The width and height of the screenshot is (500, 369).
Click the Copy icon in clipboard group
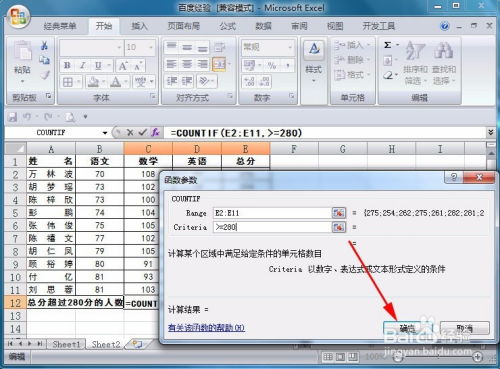pyautogui.click(x=44, y=60)
